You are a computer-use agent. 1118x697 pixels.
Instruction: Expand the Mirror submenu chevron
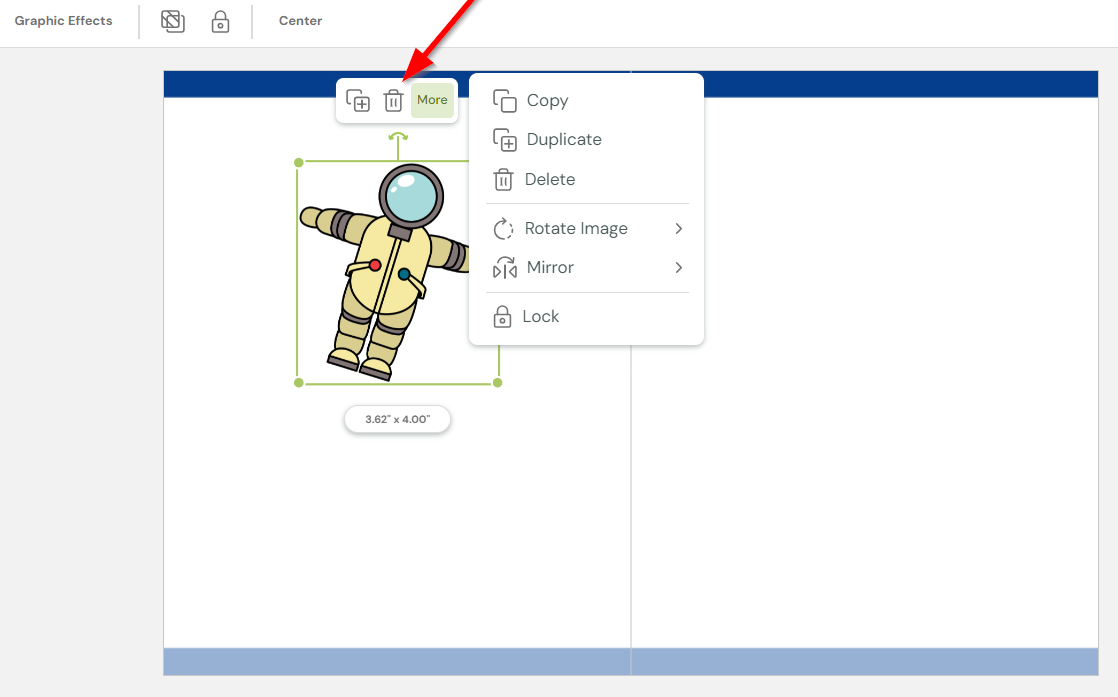(x=680, y=267)
